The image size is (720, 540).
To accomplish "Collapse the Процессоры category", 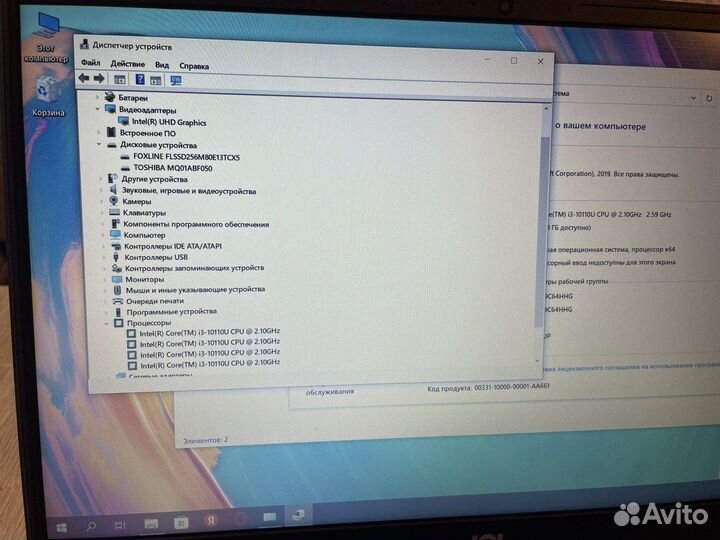I will pos(105,323).
